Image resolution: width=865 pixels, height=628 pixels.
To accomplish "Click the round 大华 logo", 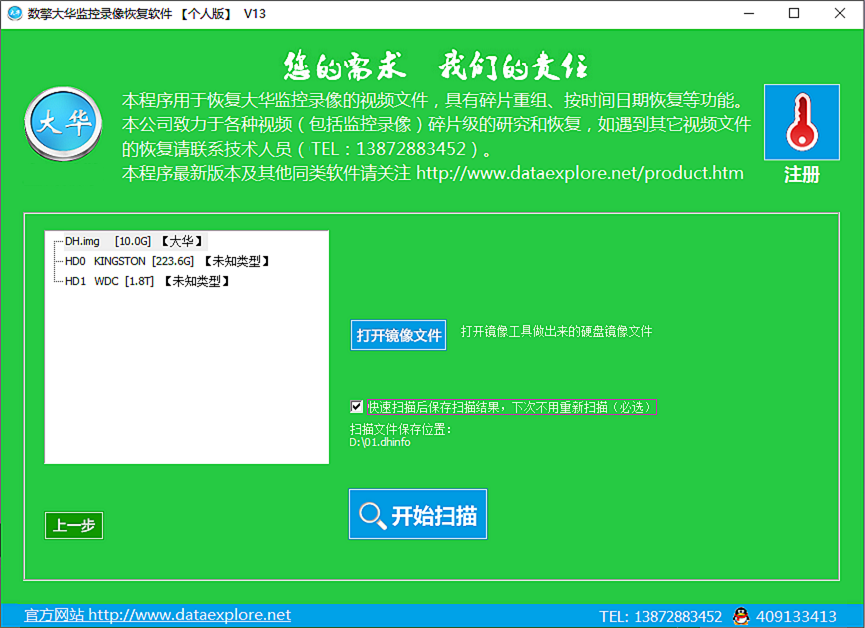I will click(x=63, y=124).
